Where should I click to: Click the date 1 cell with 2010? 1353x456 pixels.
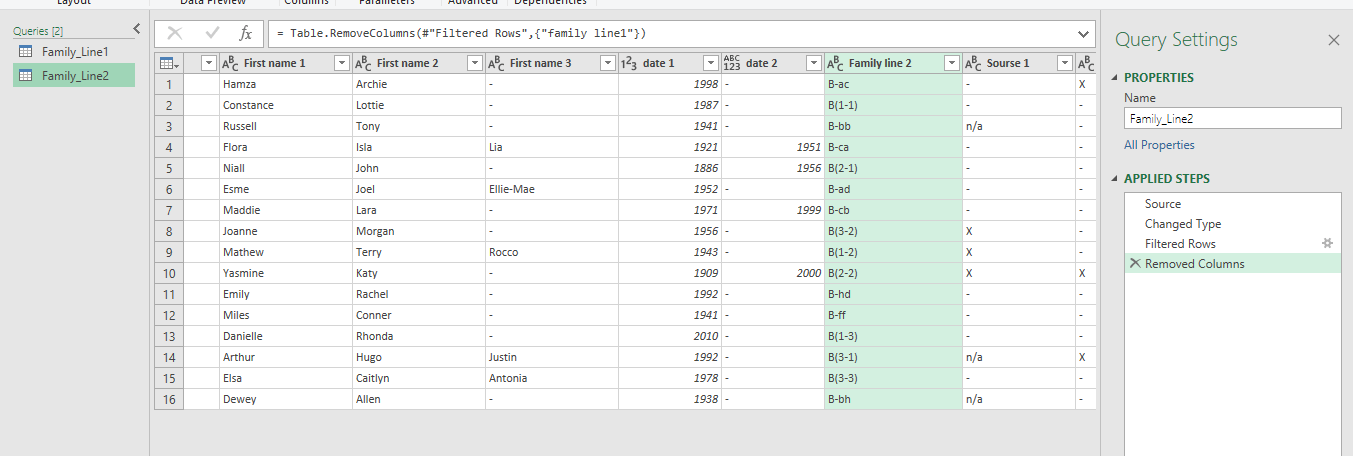point(670,336)
